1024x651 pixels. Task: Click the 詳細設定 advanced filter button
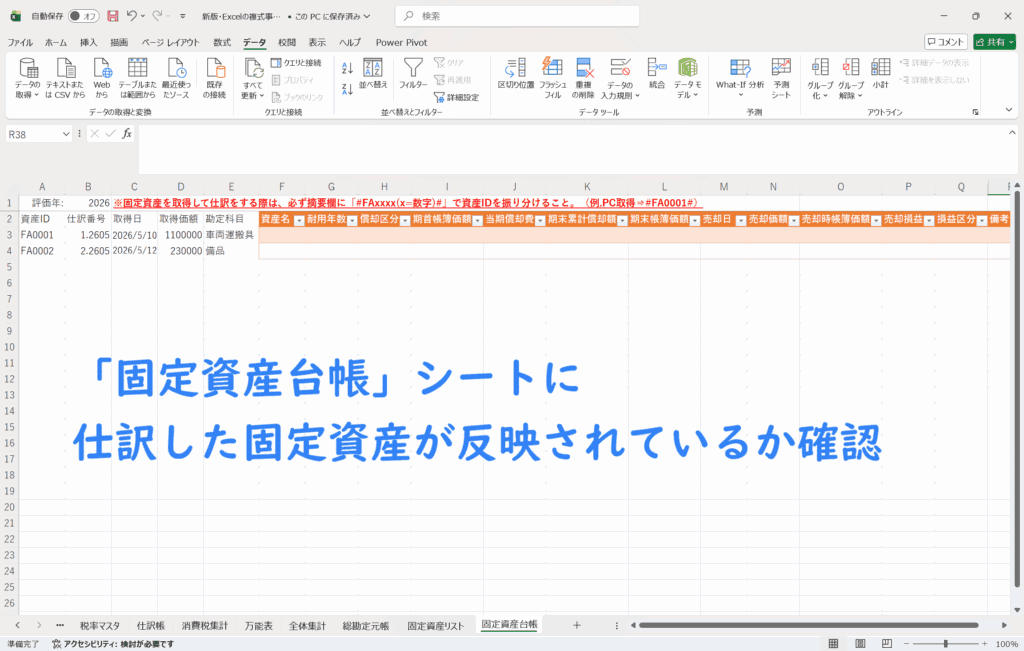tap(456, 97)
